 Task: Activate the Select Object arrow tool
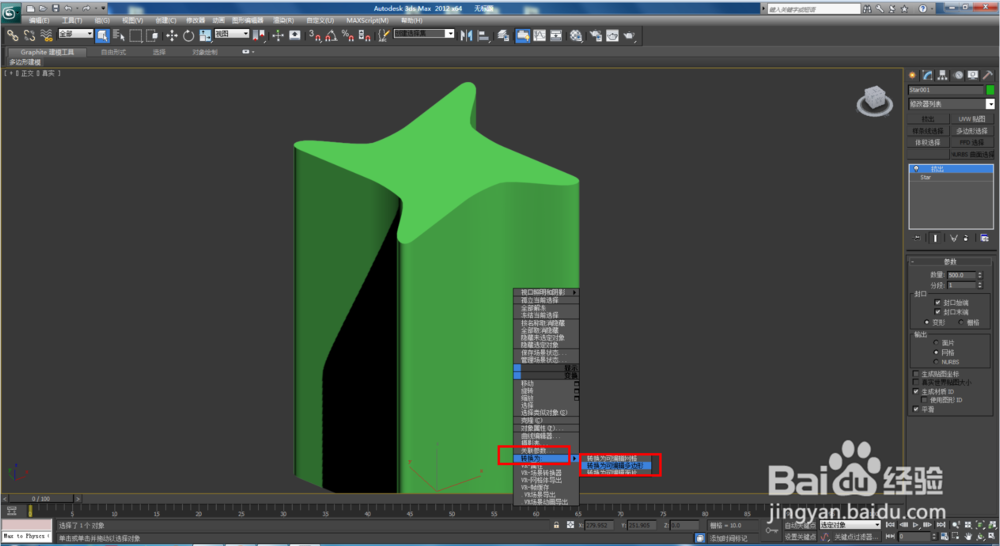pos(103,36)
